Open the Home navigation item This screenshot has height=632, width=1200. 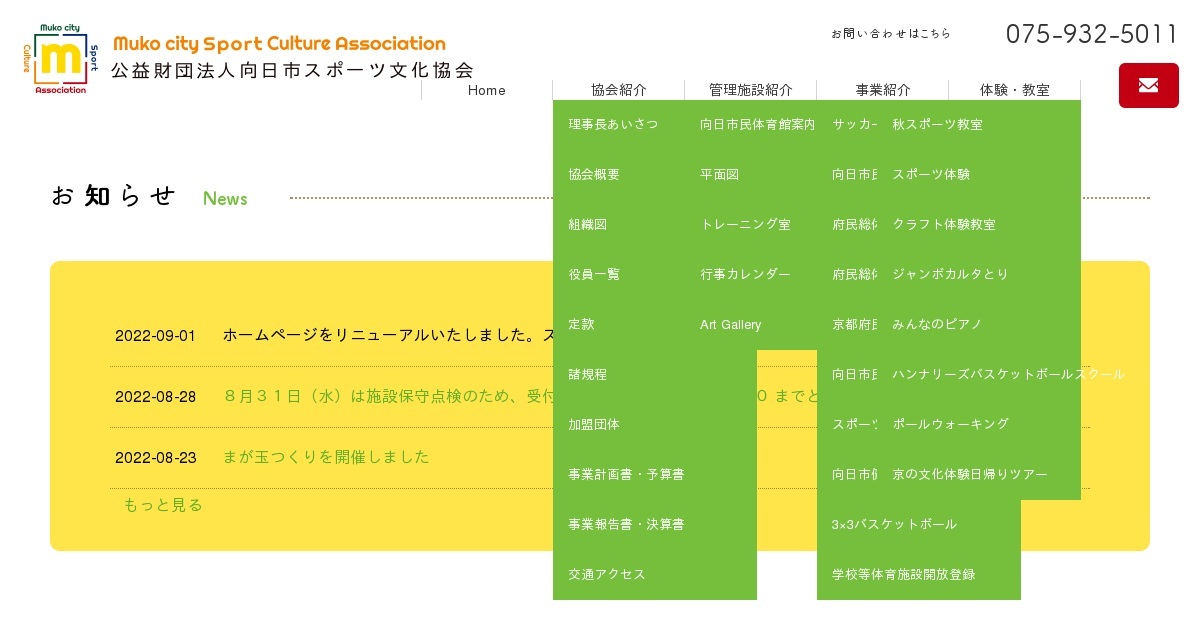coord(487,90)
